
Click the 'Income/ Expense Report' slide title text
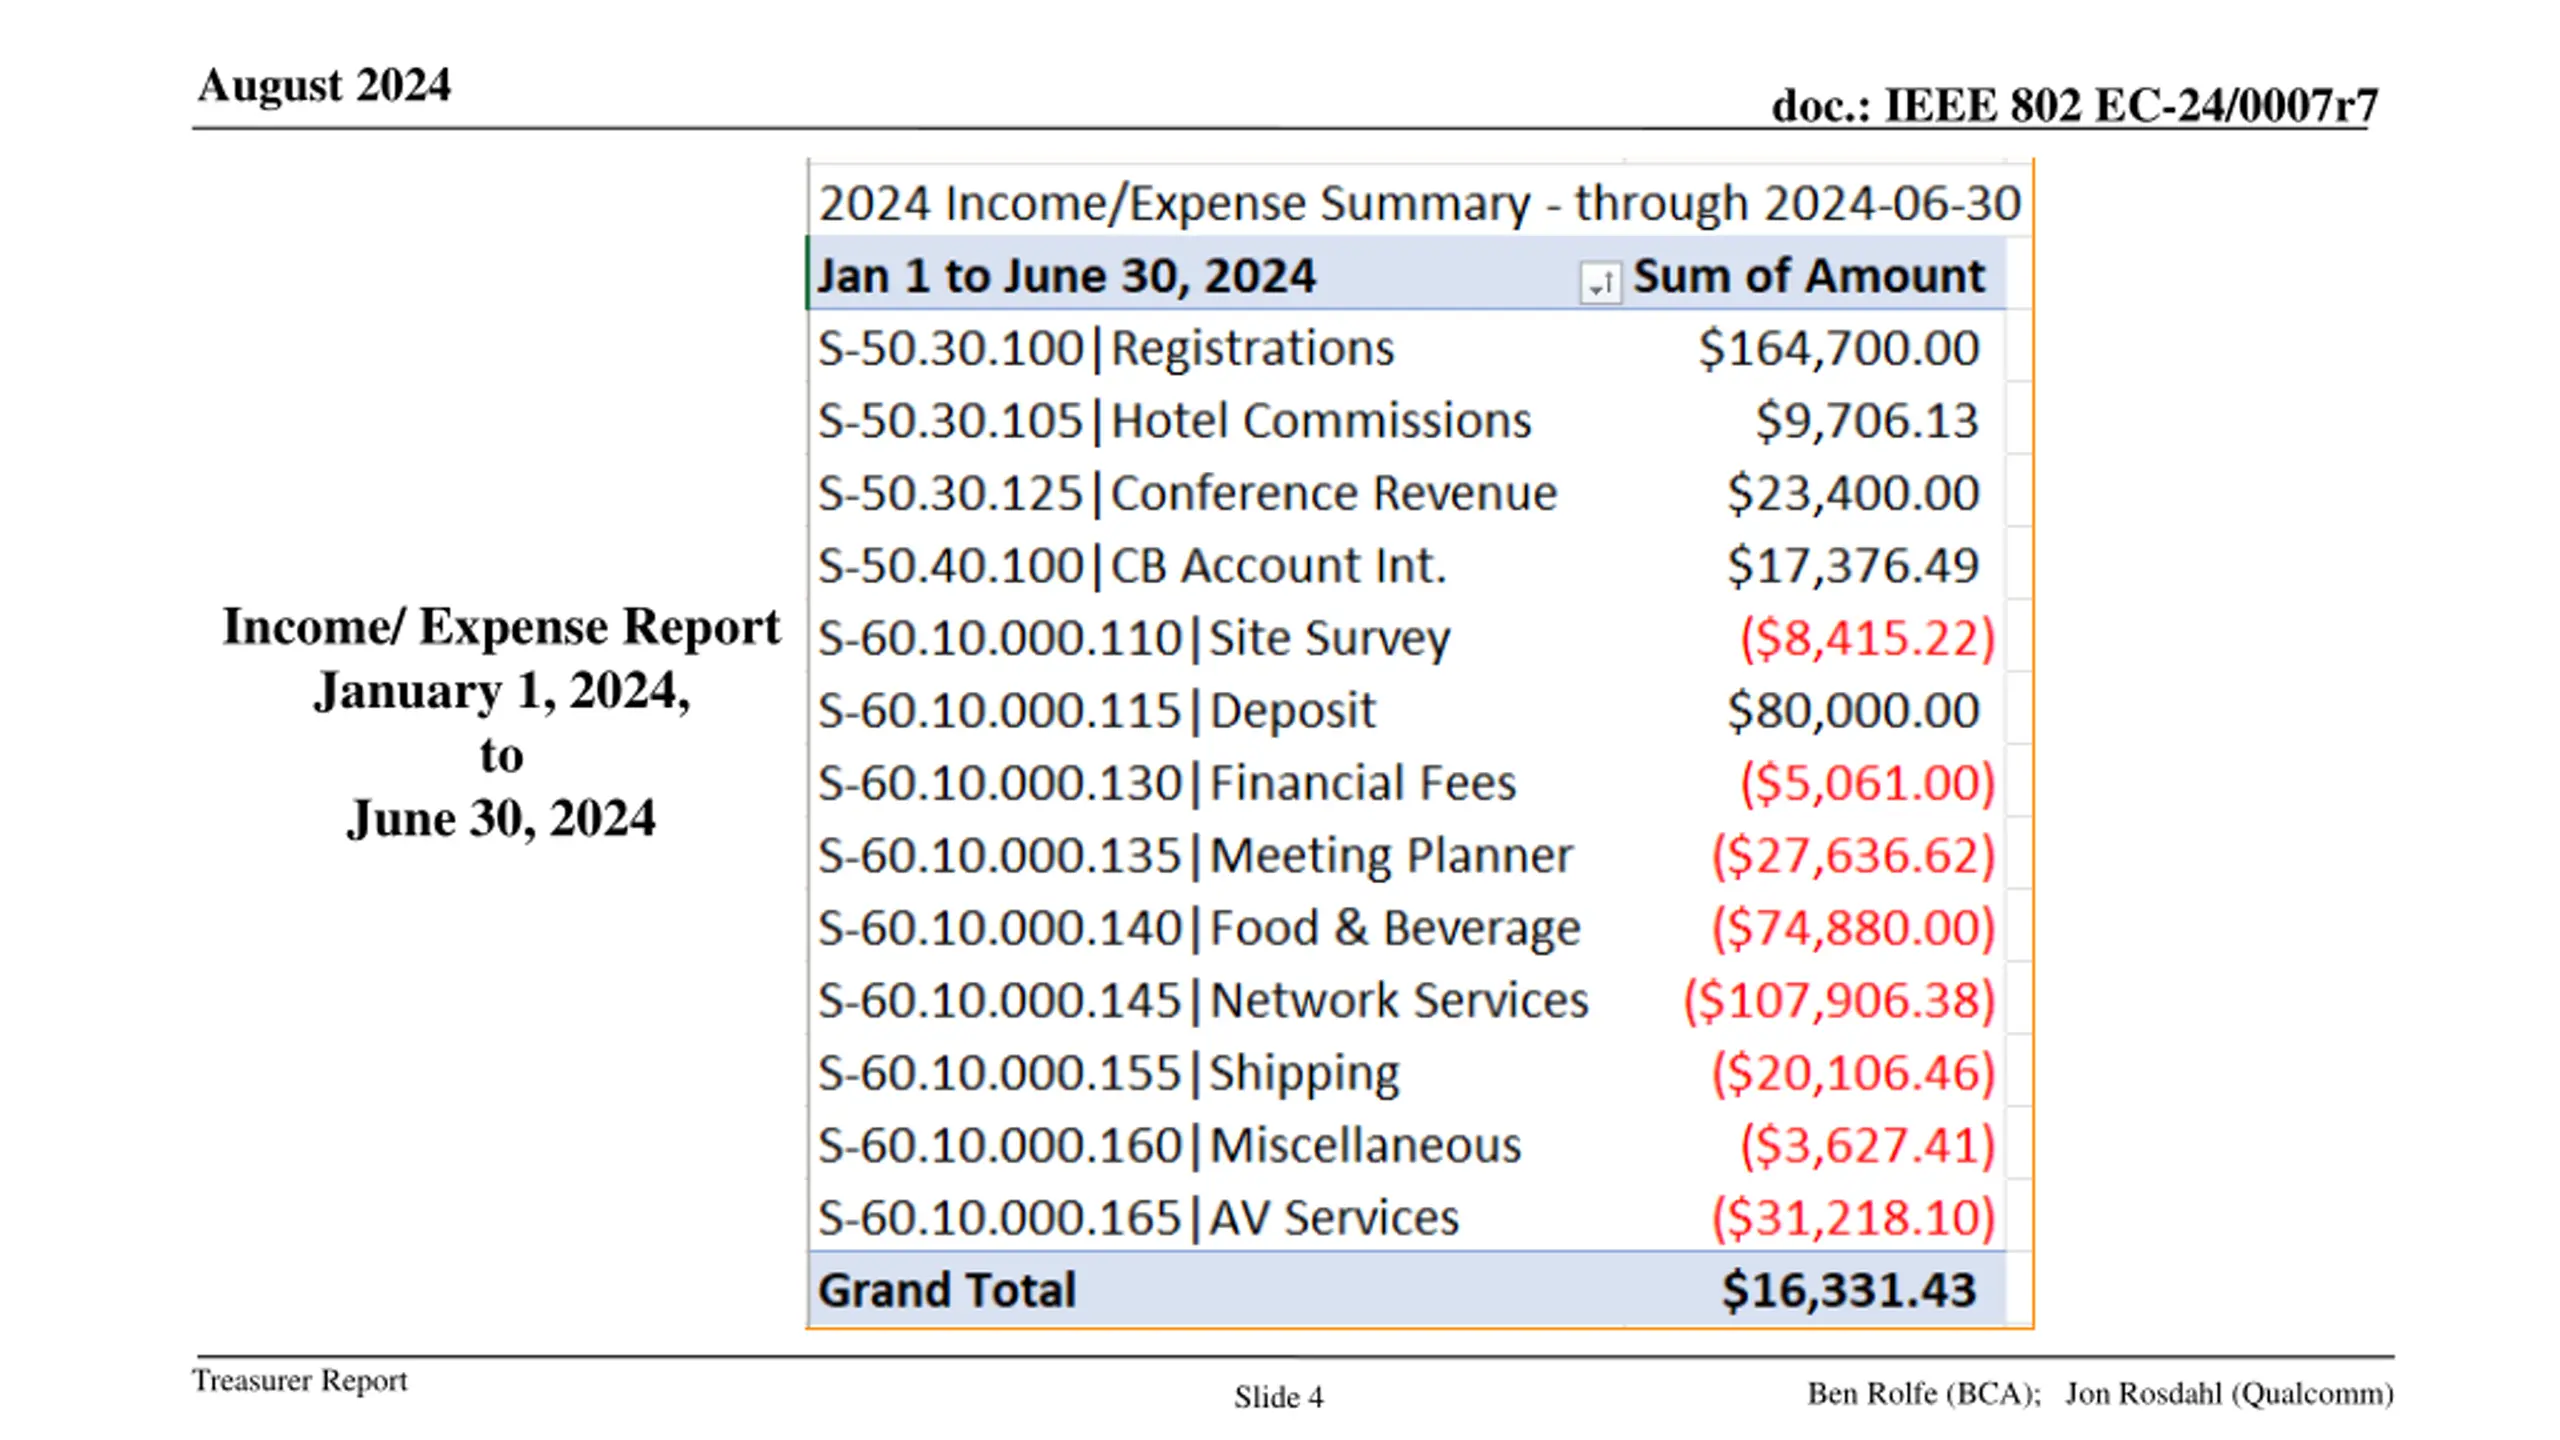[x=501, y=628]
